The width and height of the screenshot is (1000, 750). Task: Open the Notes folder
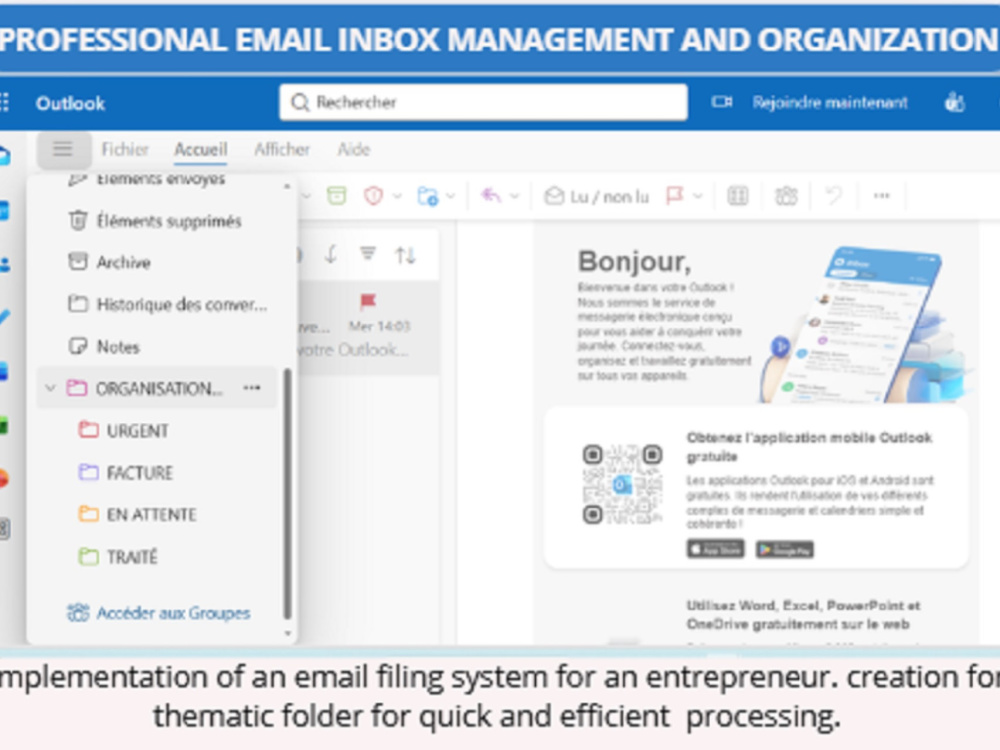click(x=159, y=346)
